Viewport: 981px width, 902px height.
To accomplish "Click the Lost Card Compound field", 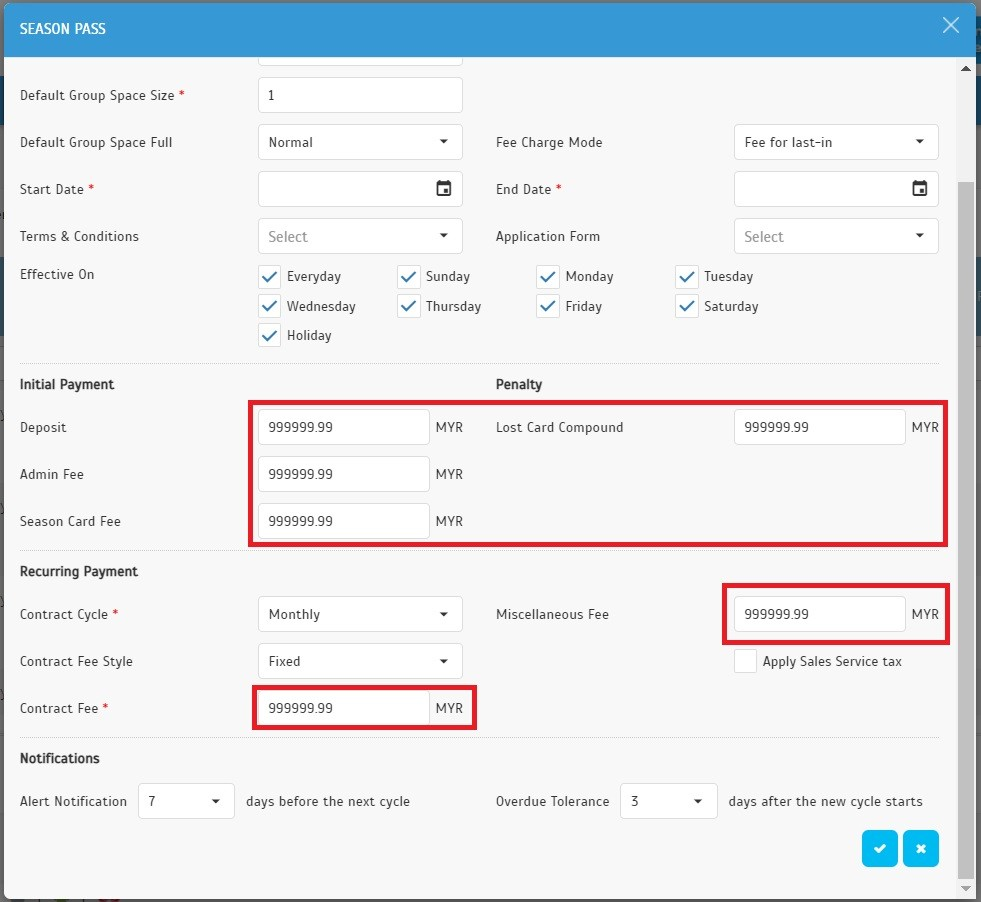I will pyautogui.click(x=819, y=427).
